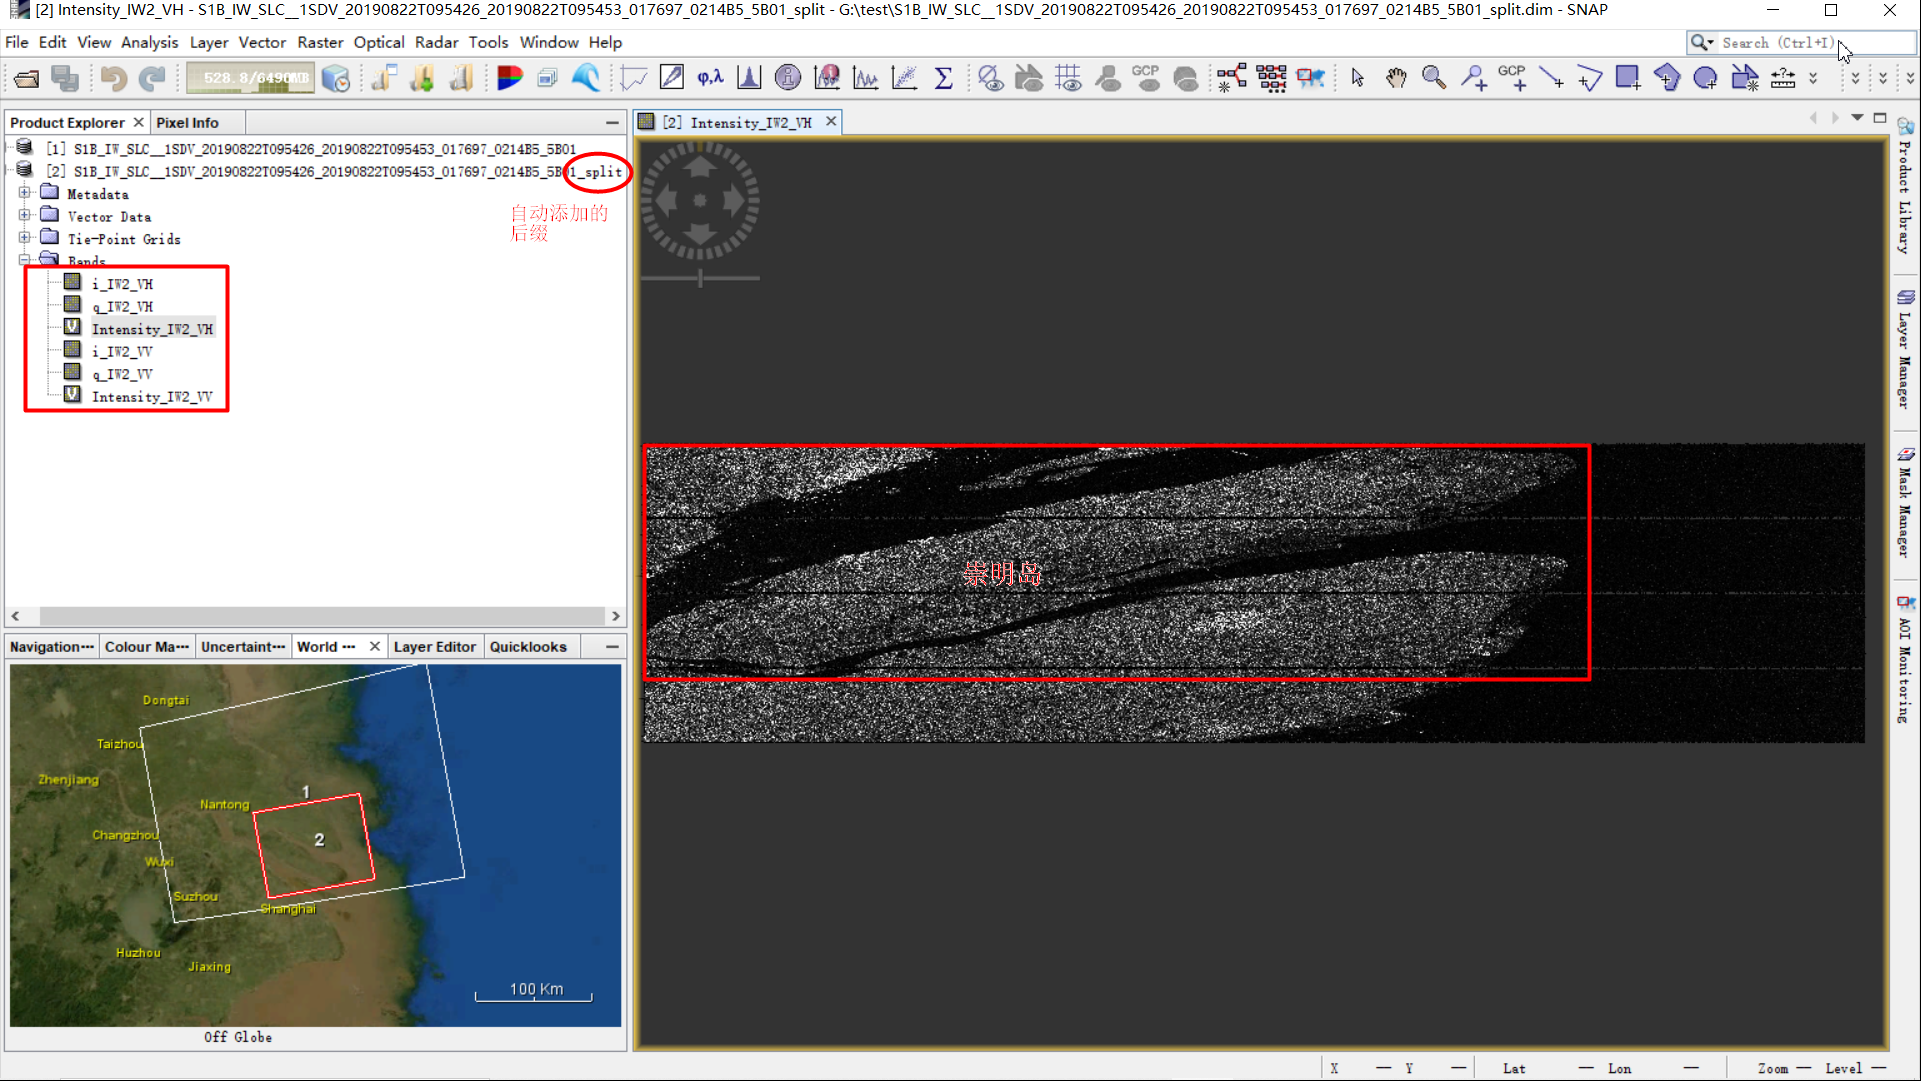The height and width of the screenshot is (1081, 1921).
Task: Open the Radar menu
Action: tap(438, 42)
